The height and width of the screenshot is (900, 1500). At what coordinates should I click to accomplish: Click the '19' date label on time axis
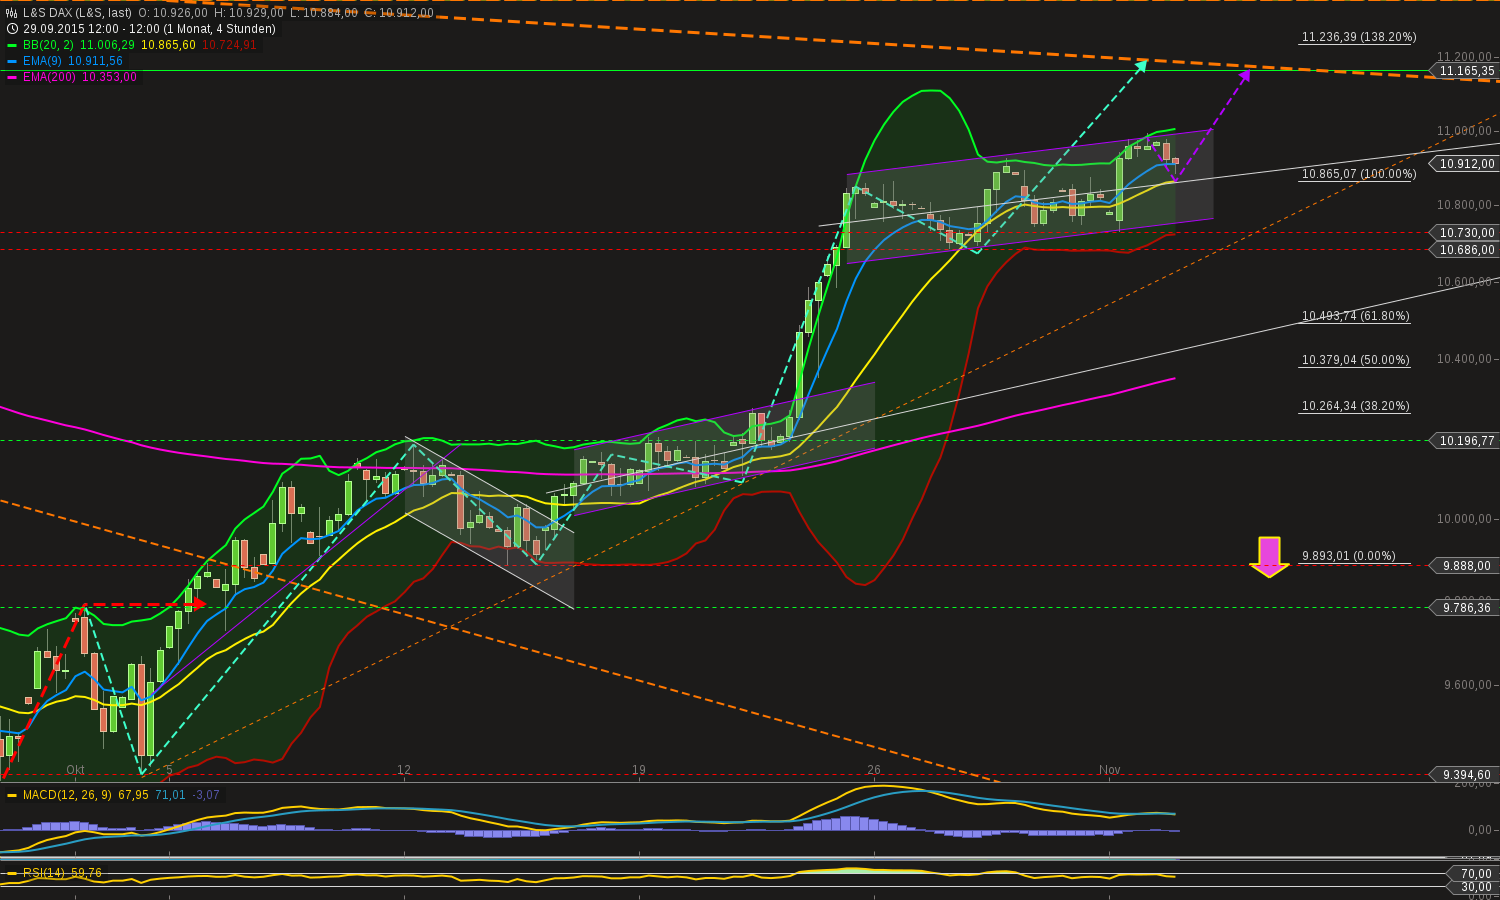[639, 769]
